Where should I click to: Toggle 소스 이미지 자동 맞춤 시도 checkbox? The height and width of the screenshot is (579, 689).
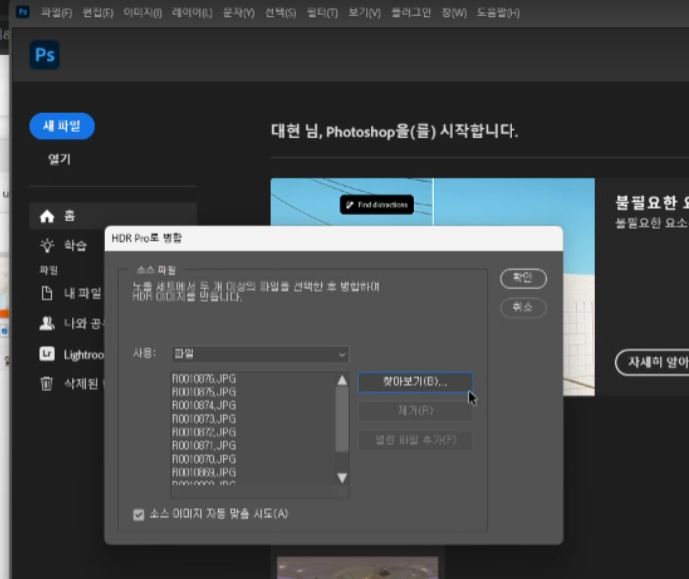[139, 514]
